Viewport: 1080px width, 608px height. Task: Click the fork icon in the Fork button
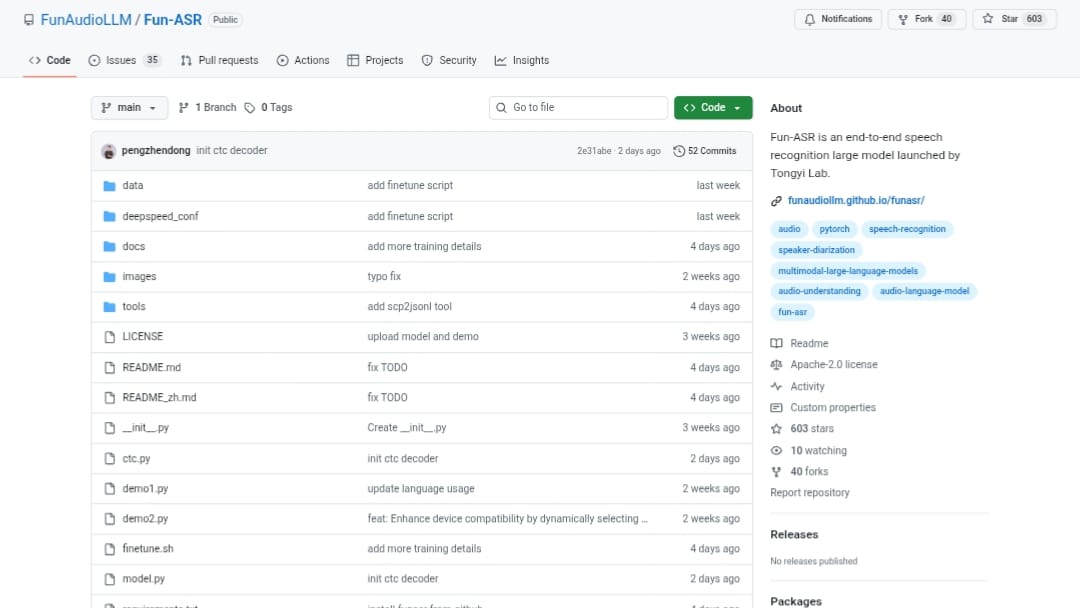903,19
